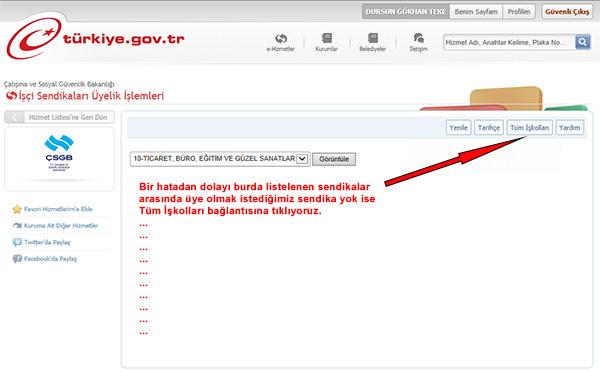Click the Kuruma Ait Diğer Hizmetler icon
This screenshot has height=372, width=600.
click(x=17, y=225)
